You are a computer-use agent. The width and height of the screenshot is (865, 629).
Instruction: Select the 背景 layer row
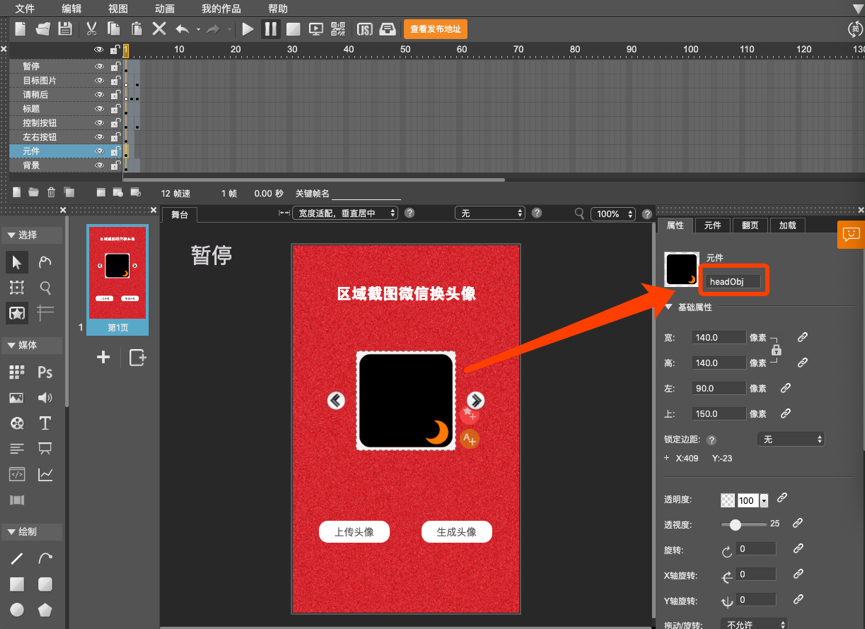click(x=65, y=166)
